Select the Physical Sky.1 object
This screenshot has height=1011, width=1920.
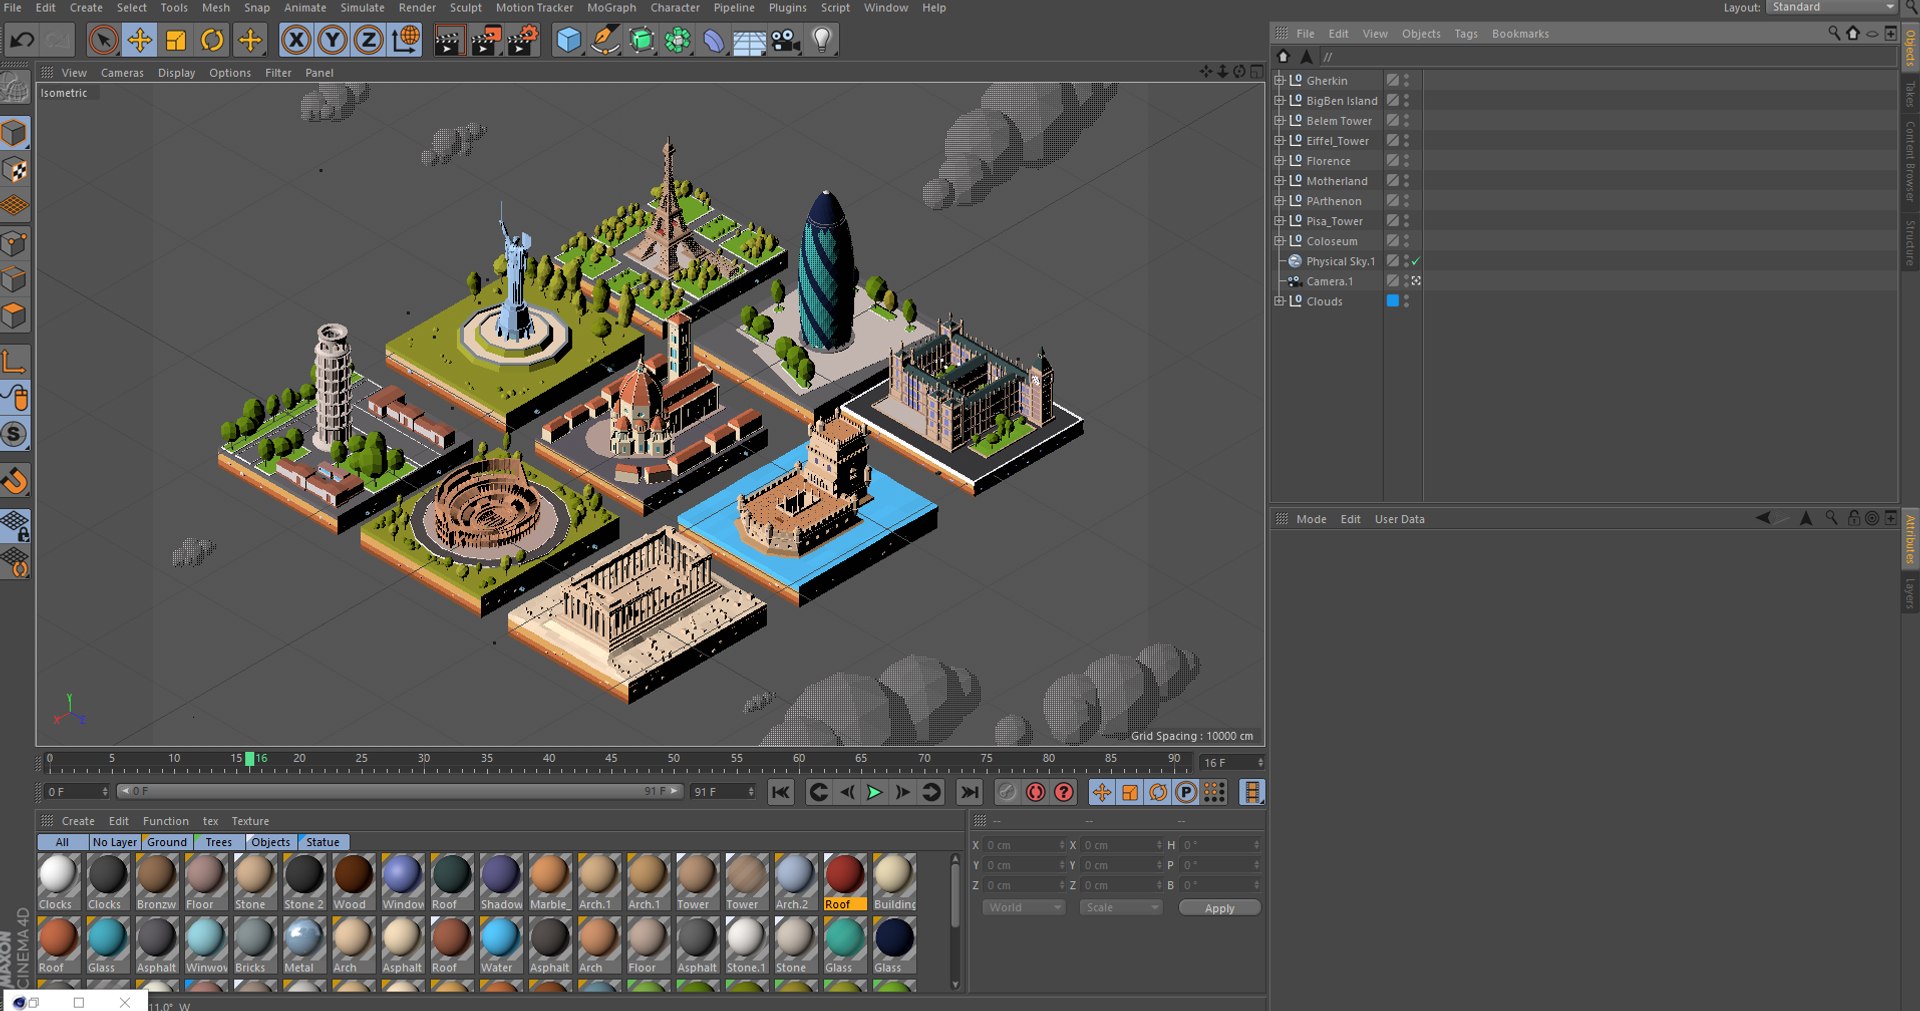1340,261
